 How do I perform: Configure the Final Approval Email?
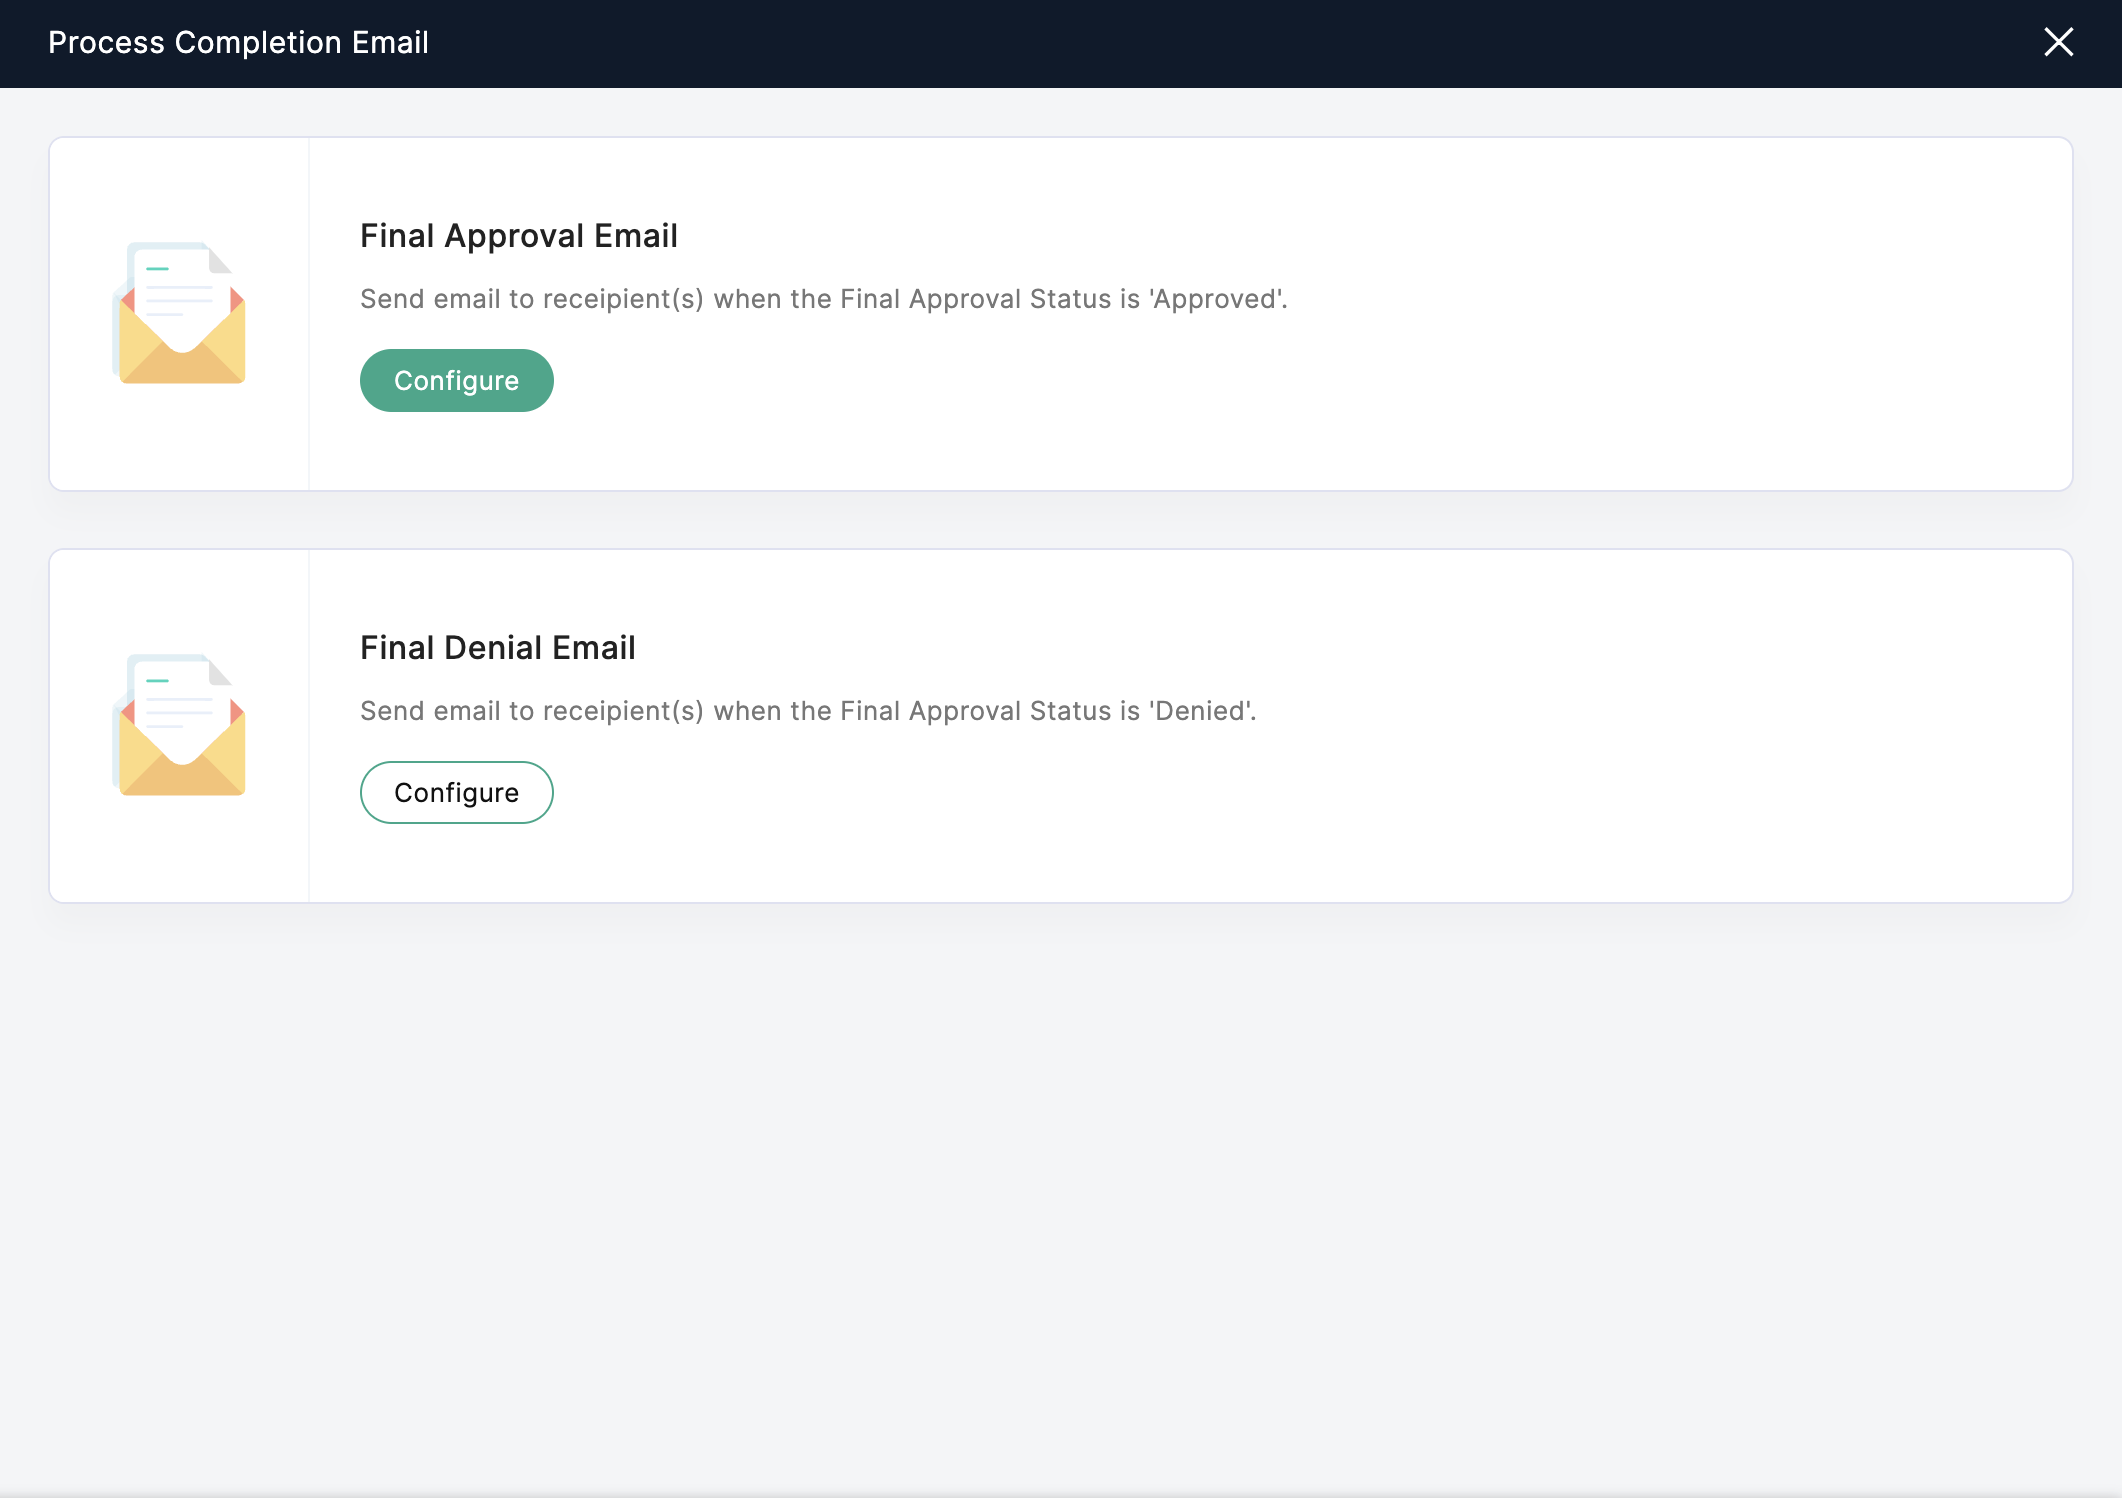coord(456,381)
